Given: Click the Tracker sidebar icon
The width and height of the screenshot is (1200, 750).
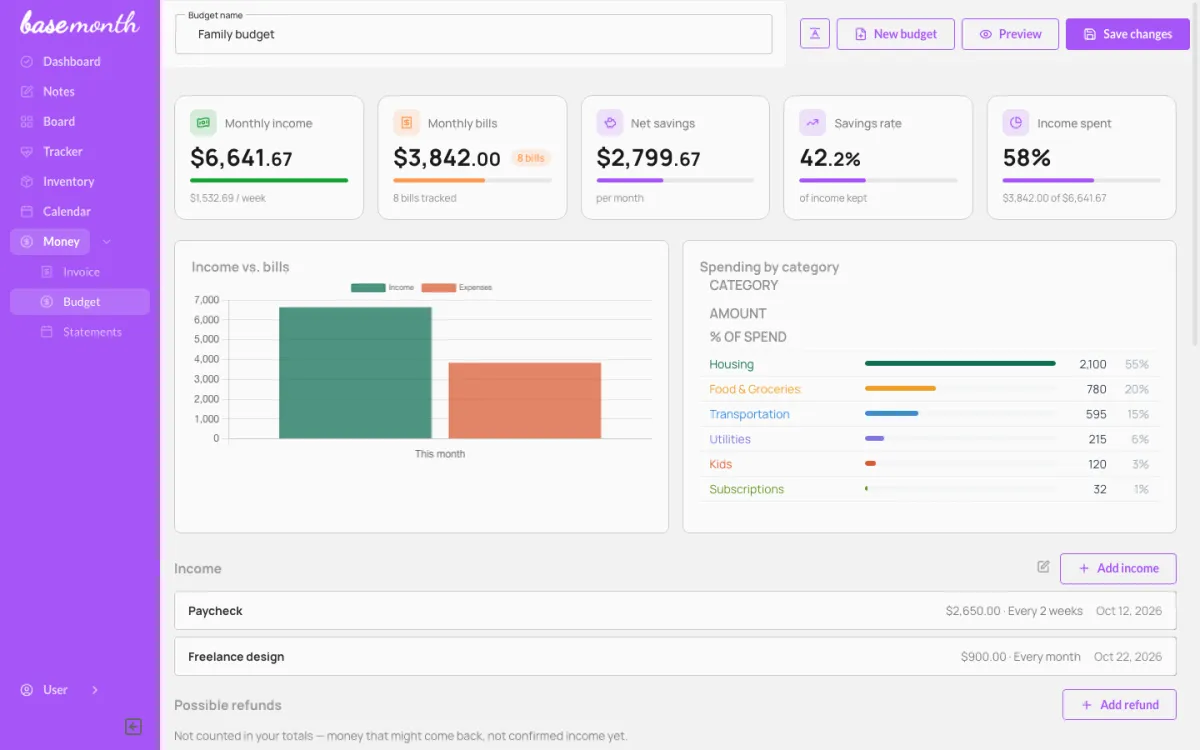Looking at the screenshot, I should click(x=27, y=152).
